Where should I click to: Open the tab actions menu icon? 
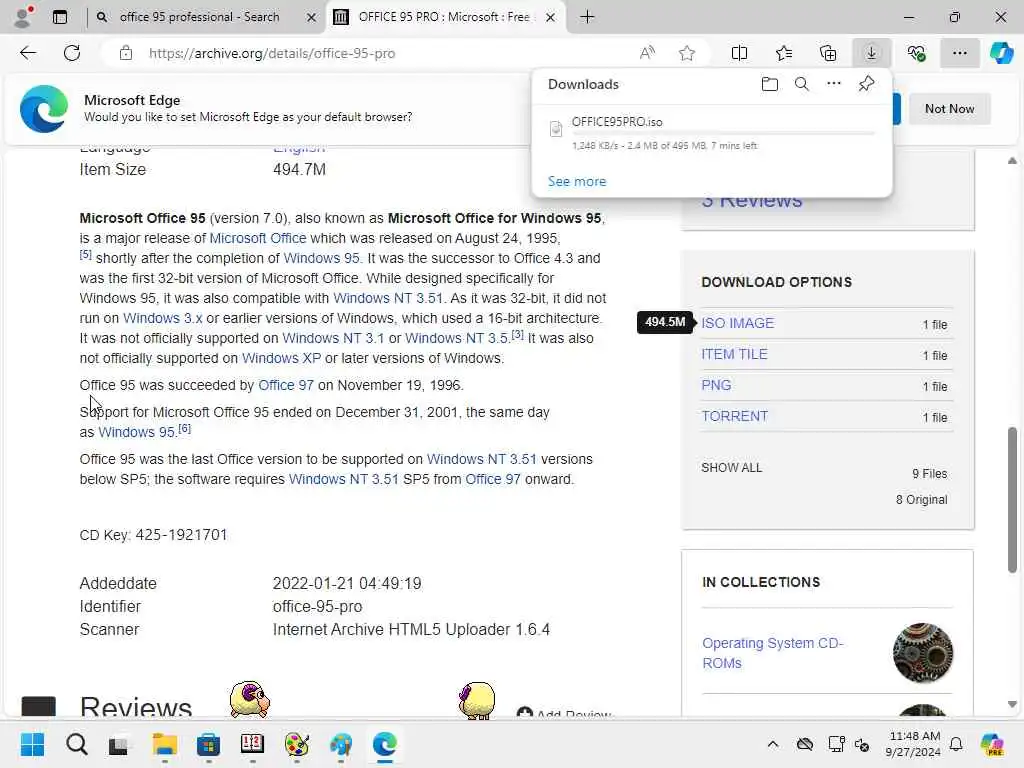(x=60, y=17)
